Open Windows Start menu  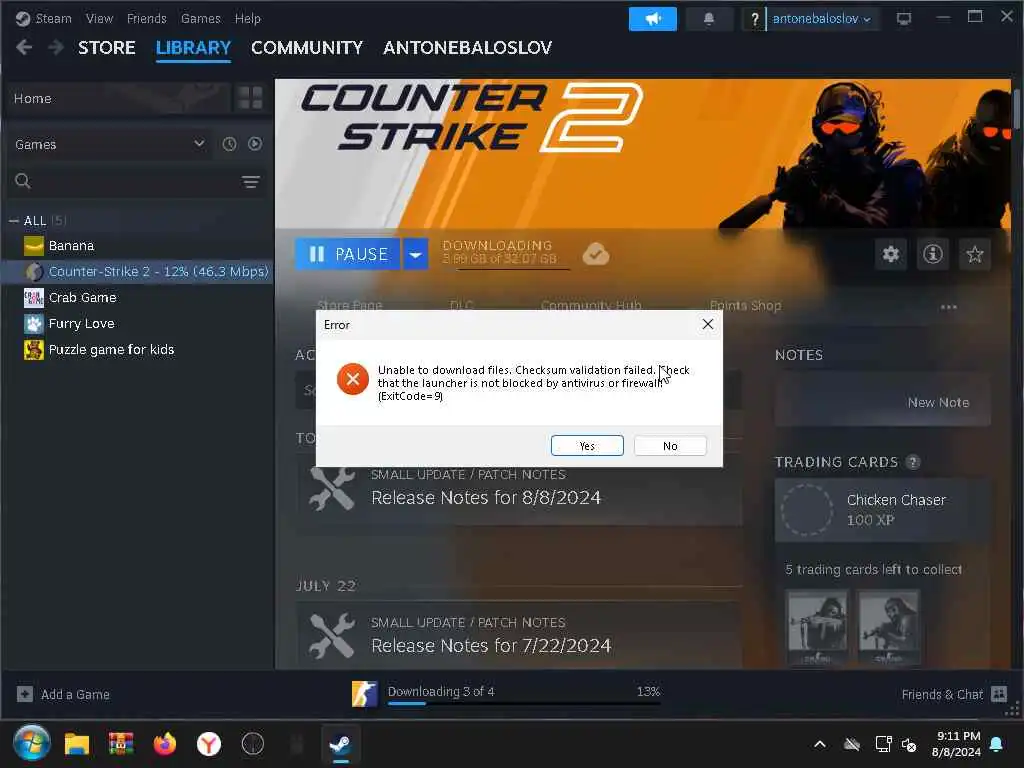point(31,743)
